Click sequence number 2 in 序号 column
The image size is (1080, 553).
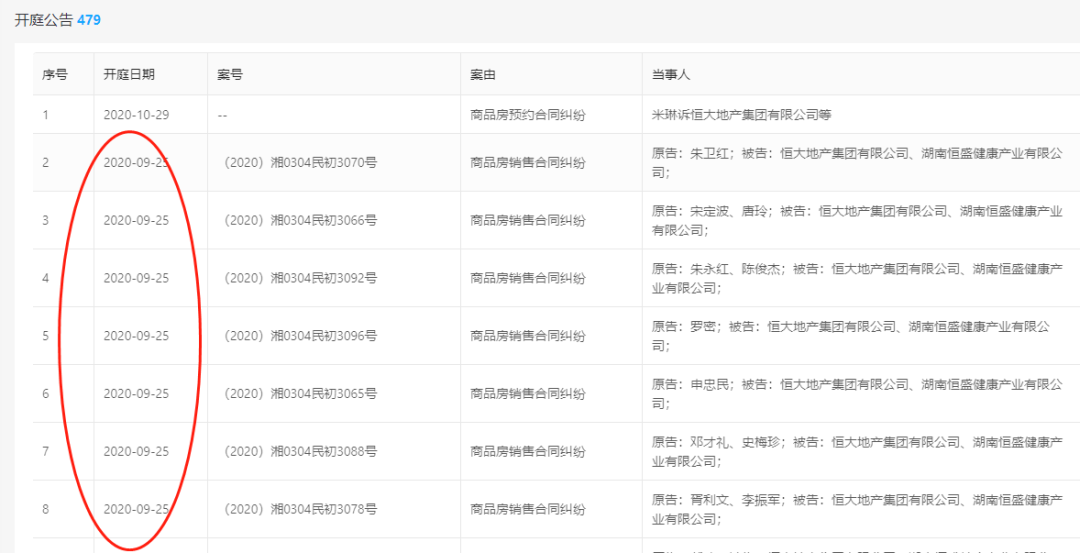click(45, 163)
